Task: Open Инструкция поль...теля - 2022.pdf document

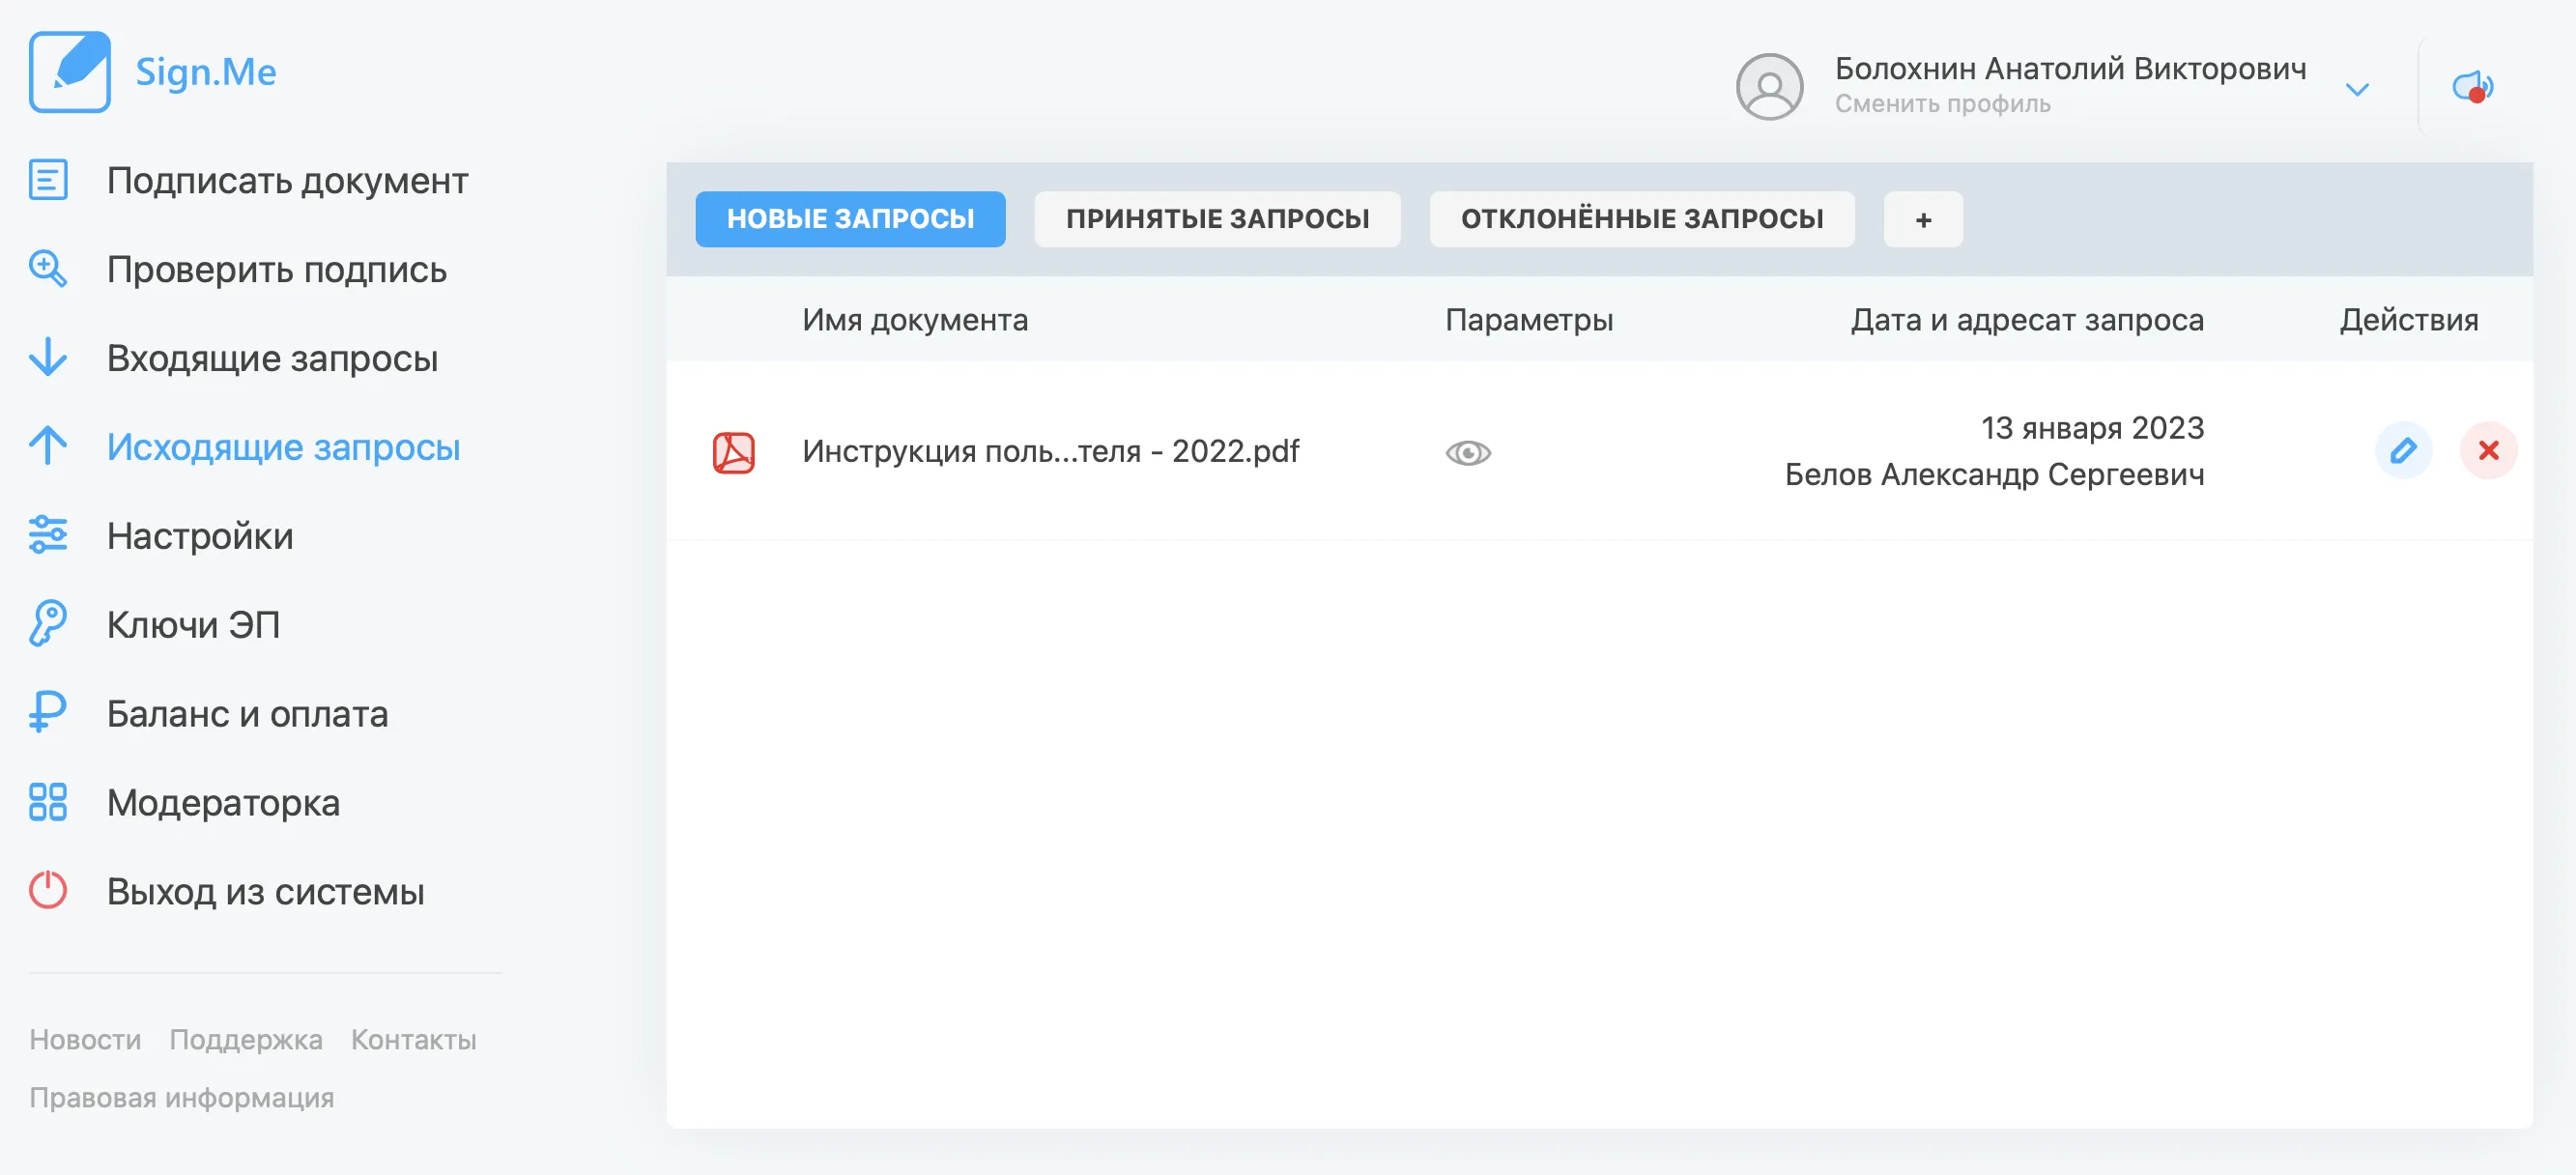Action: tap(1050, 451)
